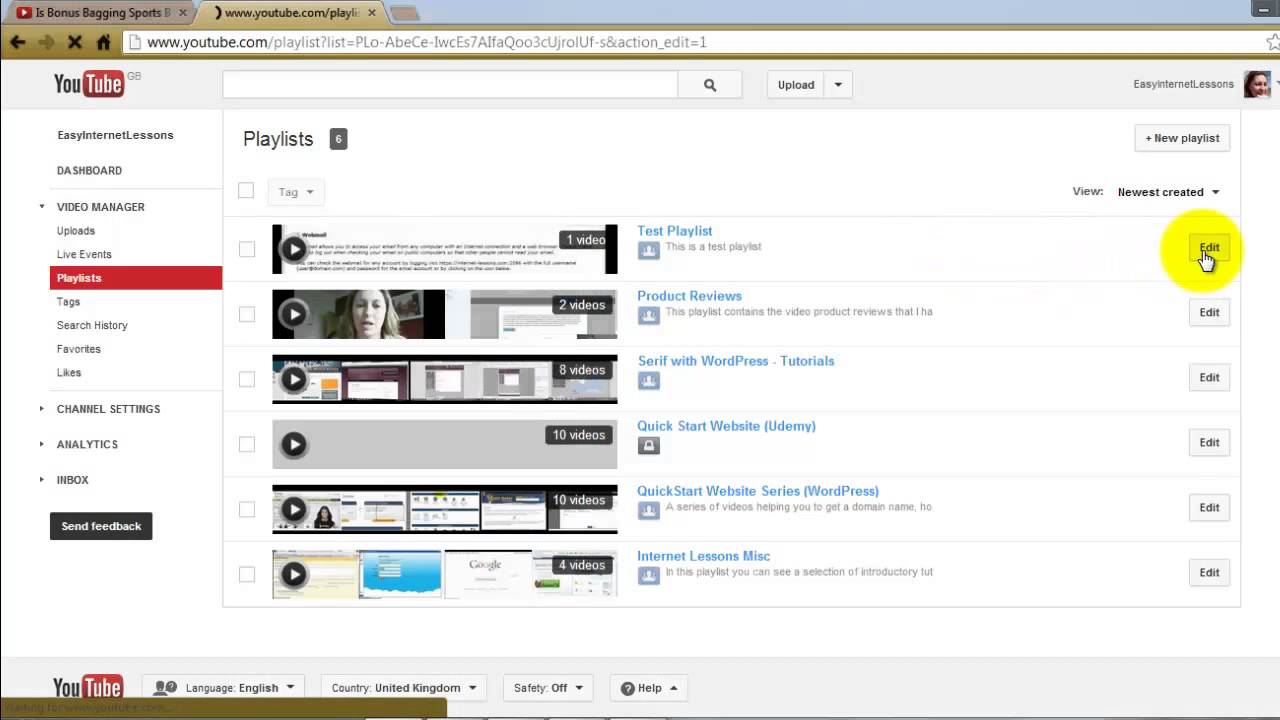Click the footer YouTube logo
1280x720 pixels.
click(88, 687)
